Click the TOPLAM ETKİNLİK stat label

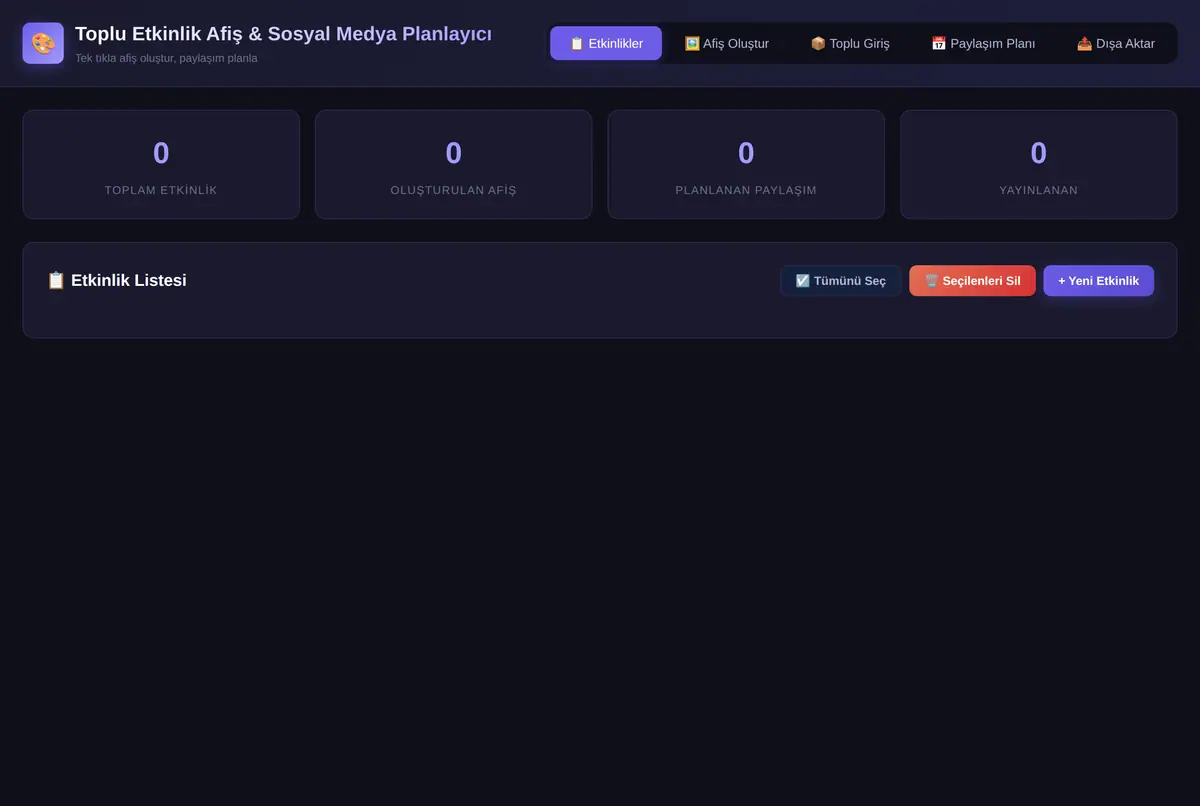pyautogui.click(x=161, y=190)
